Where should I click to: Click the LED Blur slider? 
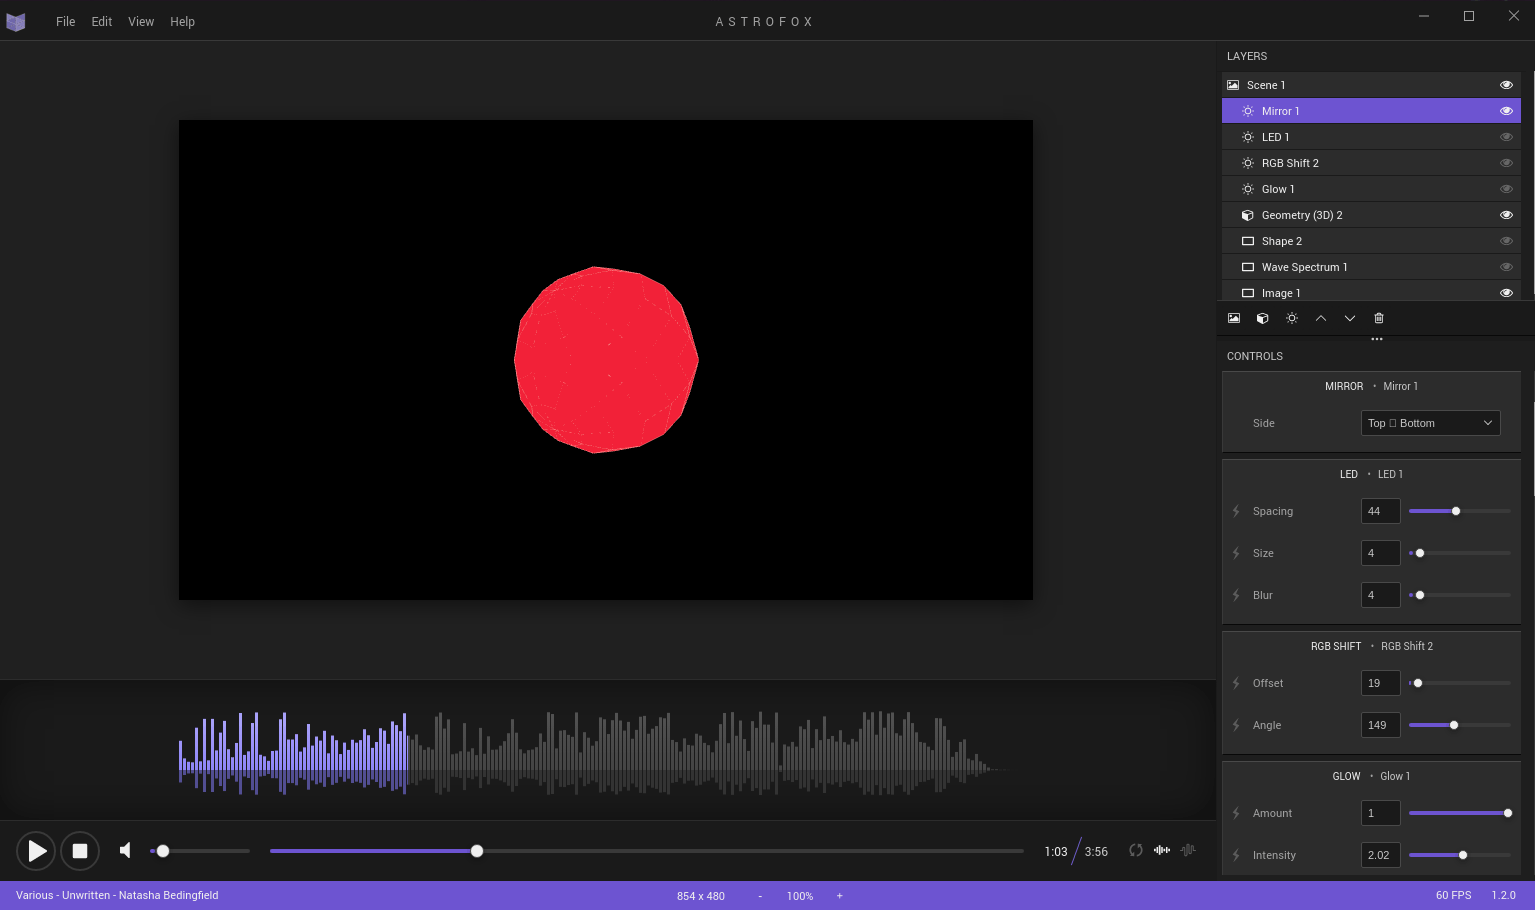click(1460, 595)
